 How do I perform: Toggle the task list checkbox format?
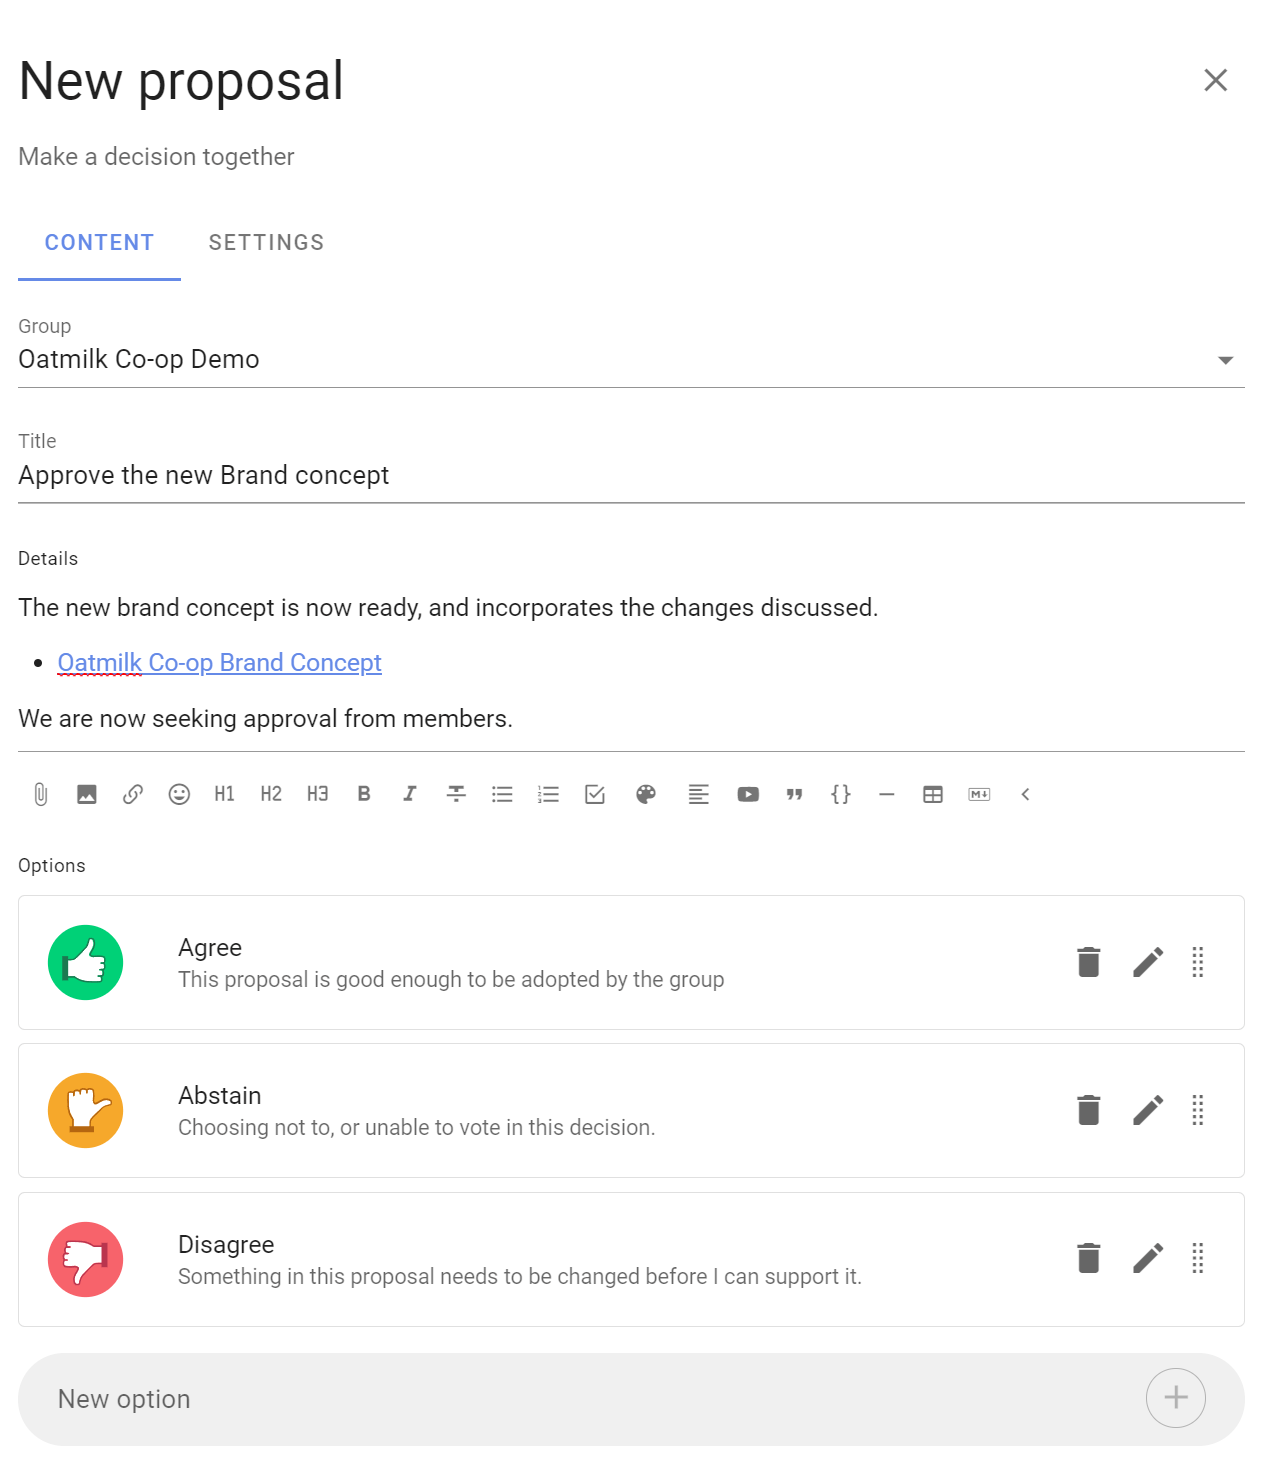tap(595, 794)
